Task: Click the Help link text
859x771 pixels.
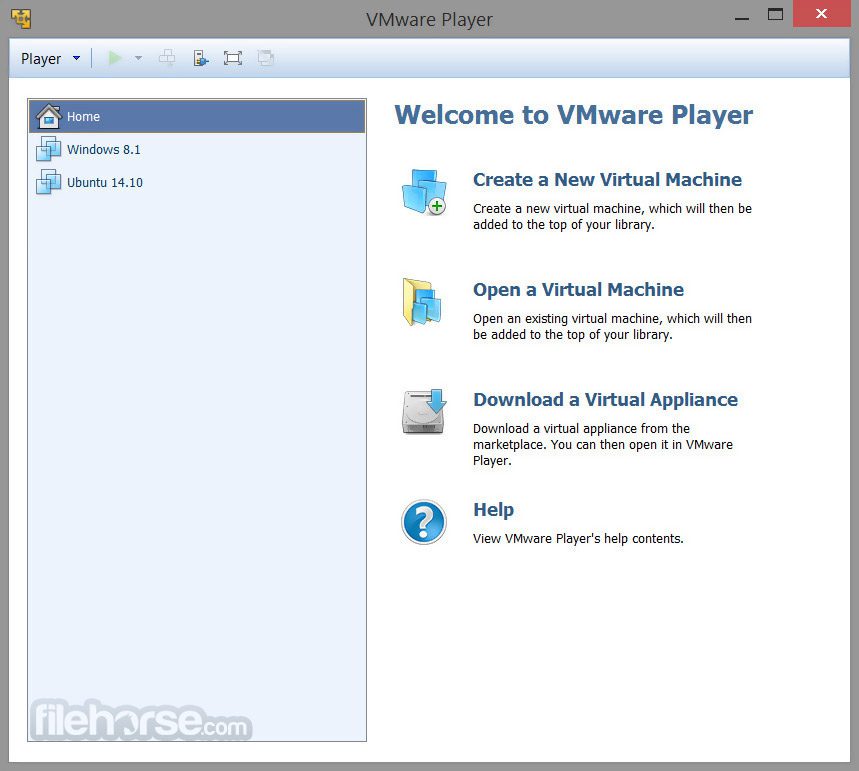Action: [493, 510]
